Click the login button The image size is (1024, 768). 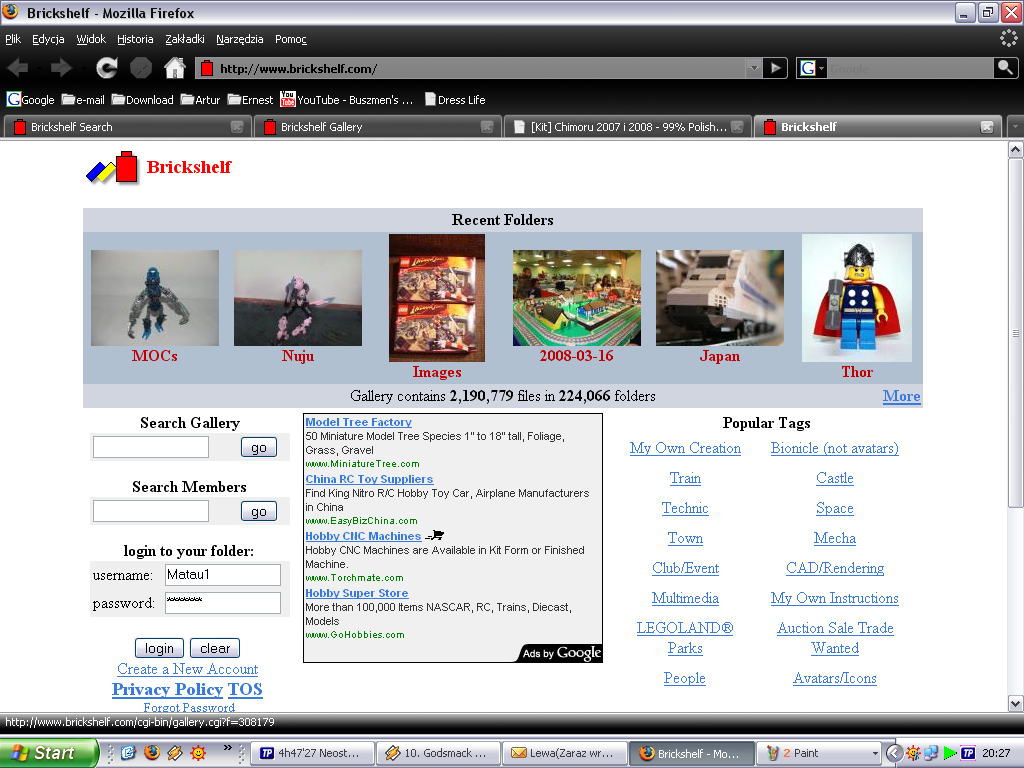coord(159,648)
